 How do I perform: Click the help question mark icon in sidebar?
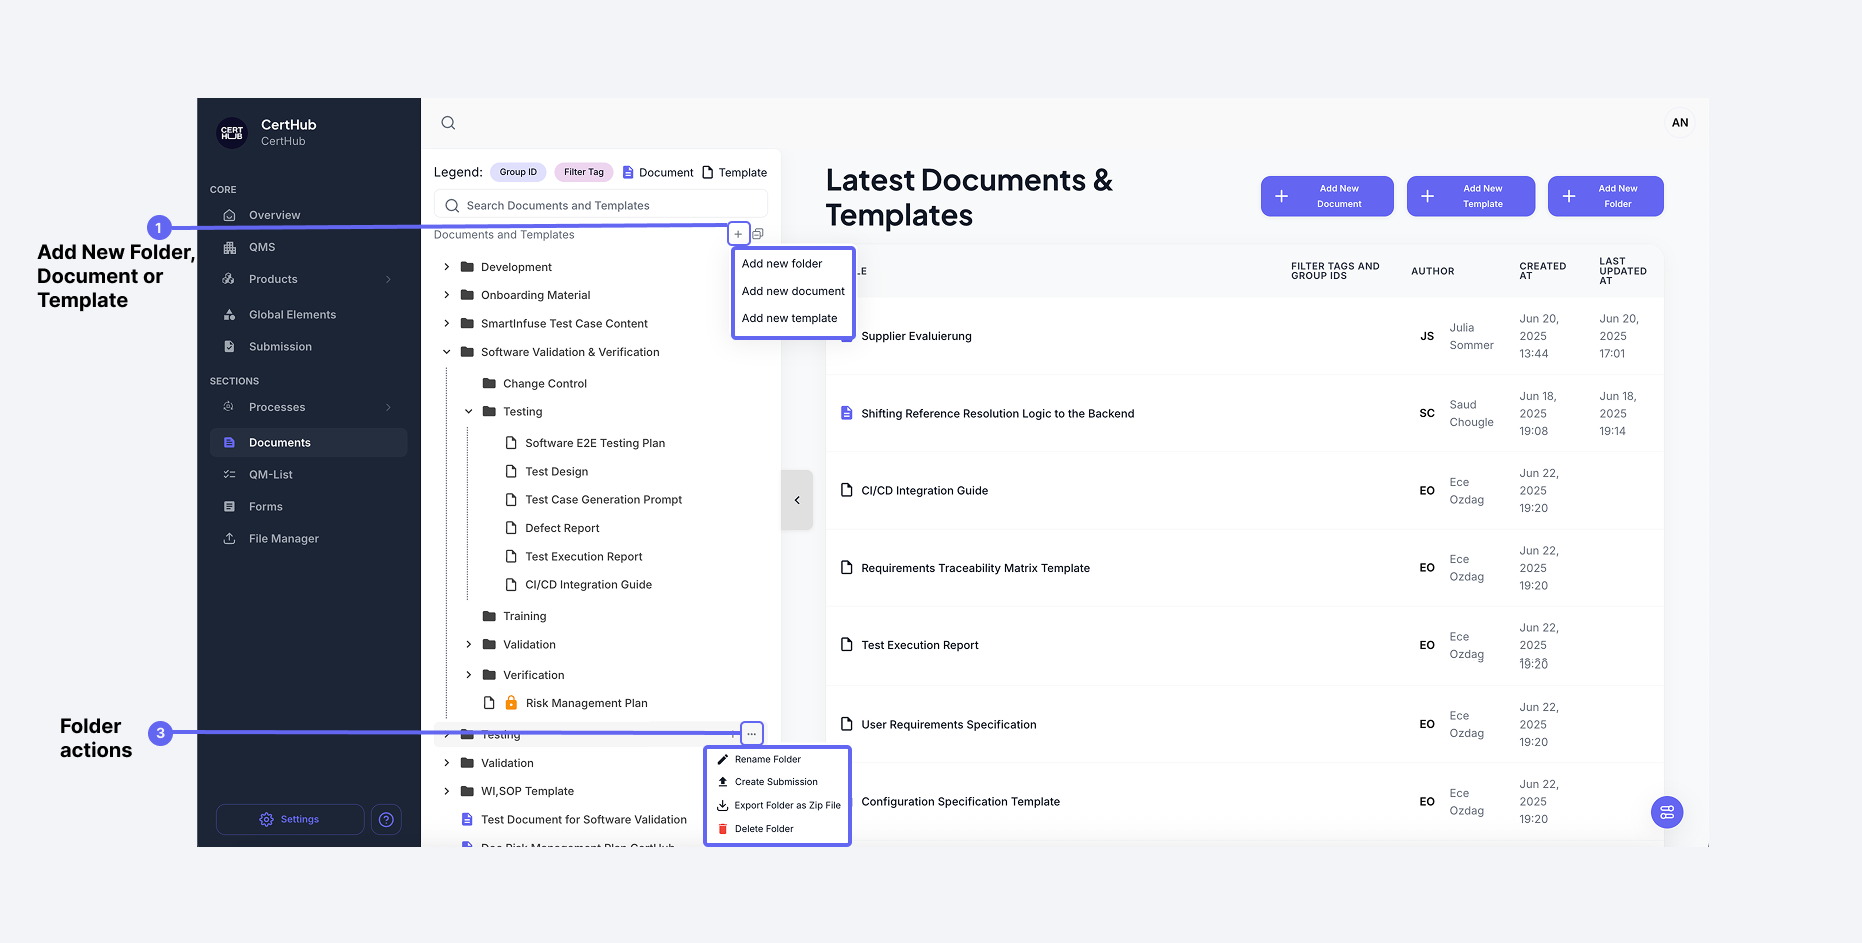pos(386,819)
